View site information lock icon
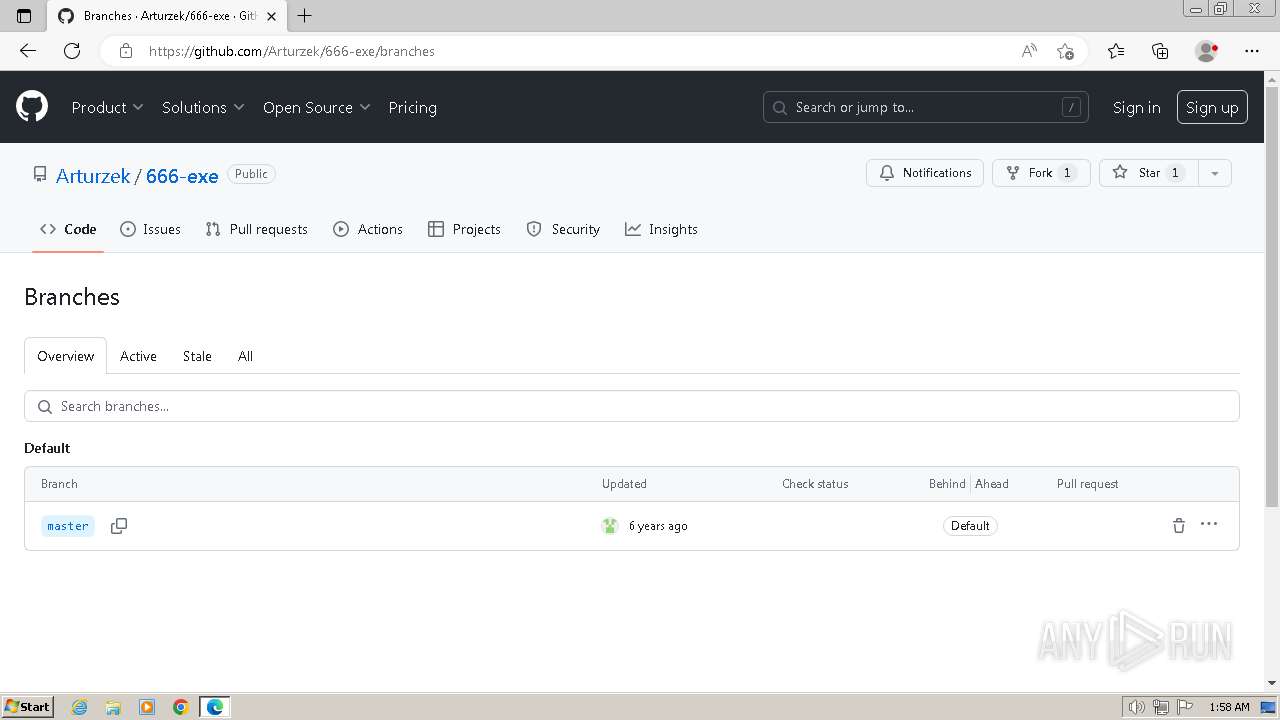1280x720 pixels. (126, 51)
